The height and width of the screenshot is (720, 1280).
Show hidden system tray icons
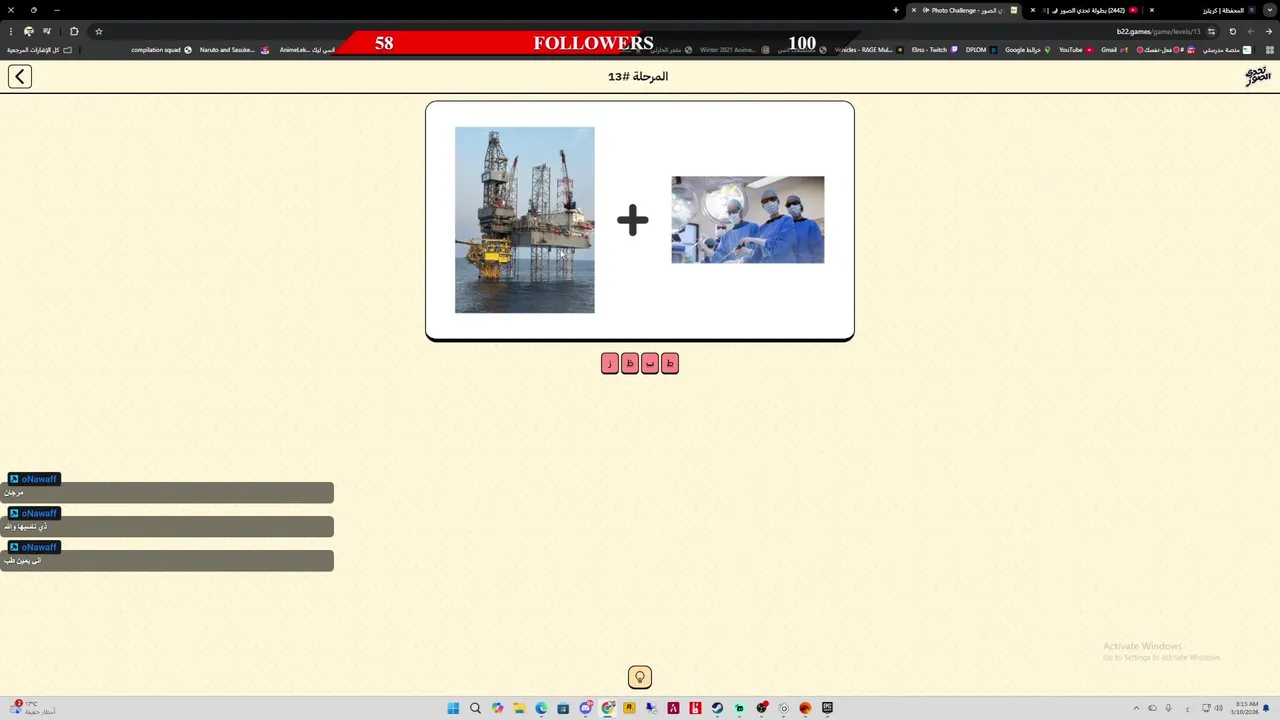(1136, 708)
